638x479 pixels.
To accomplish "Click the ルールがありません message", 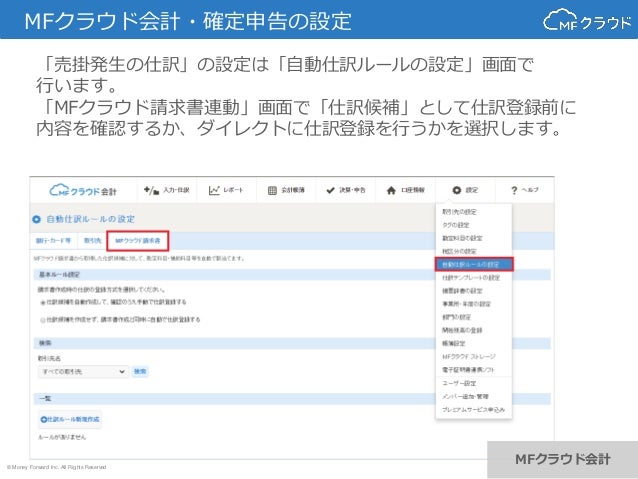I will point(62,437).
